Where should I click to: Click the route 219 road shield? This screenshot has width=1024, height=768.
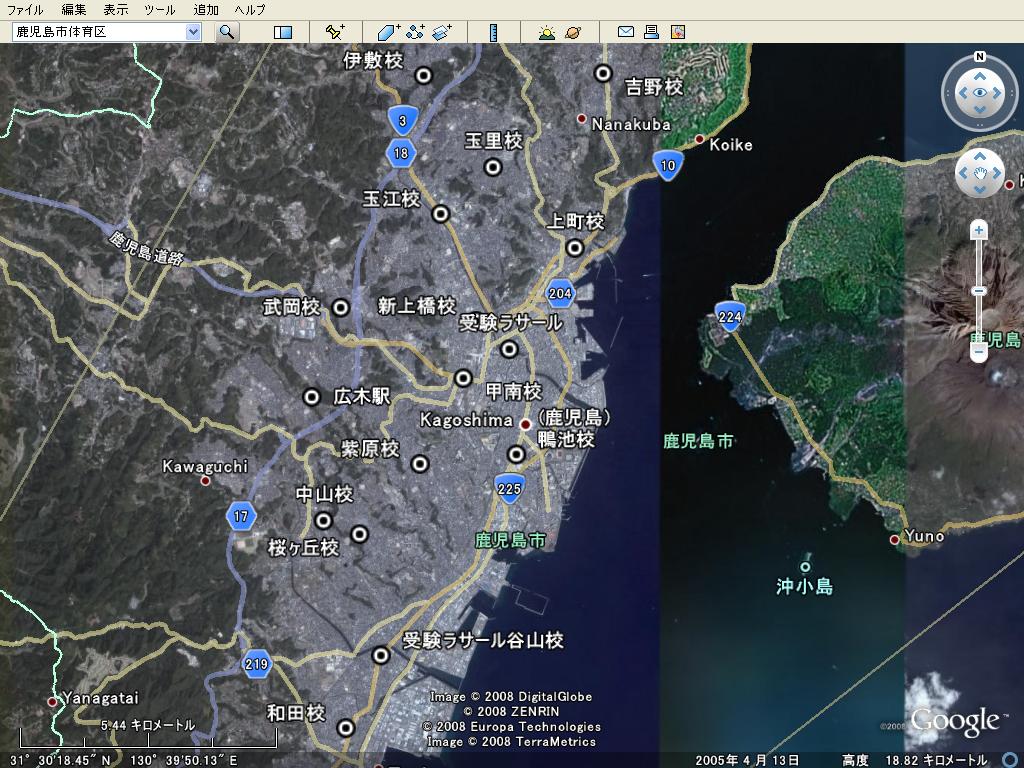point(256,664)
